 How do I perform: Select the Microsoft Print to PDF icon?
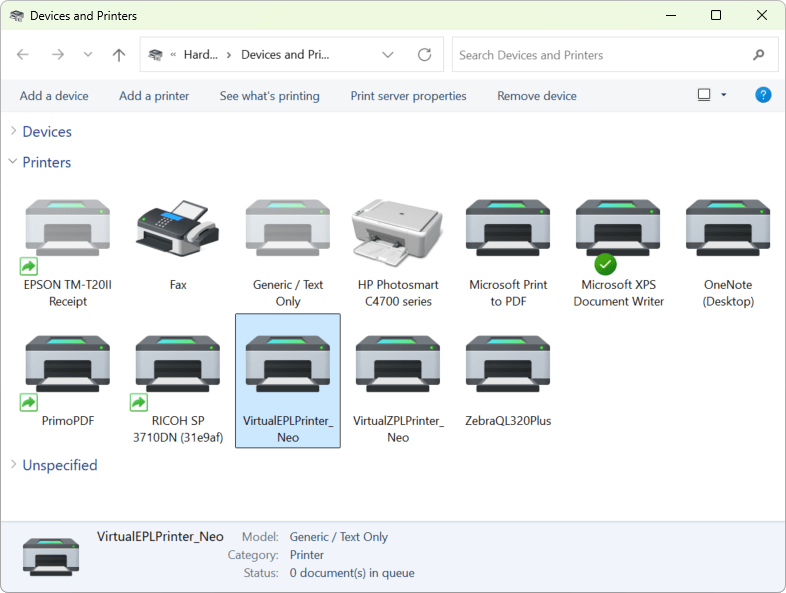click(508, 229)
